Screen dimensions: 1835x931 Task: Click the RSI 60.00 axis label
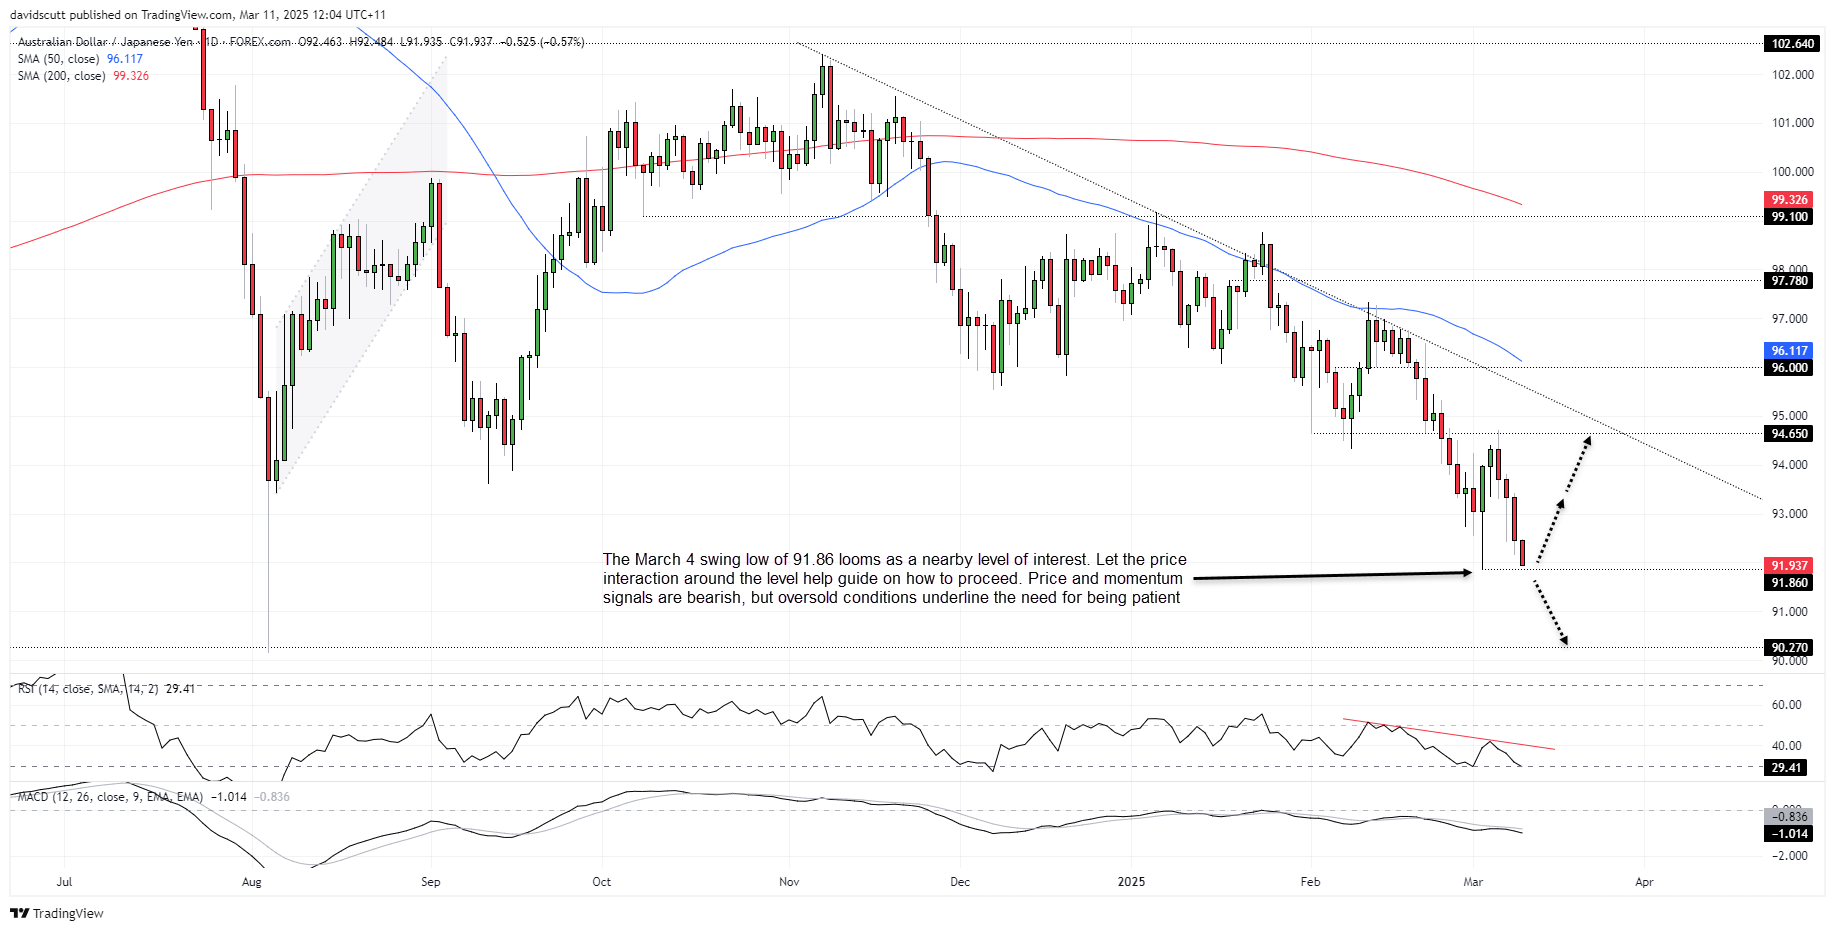pyautogui.click(x=1786, y=705)
